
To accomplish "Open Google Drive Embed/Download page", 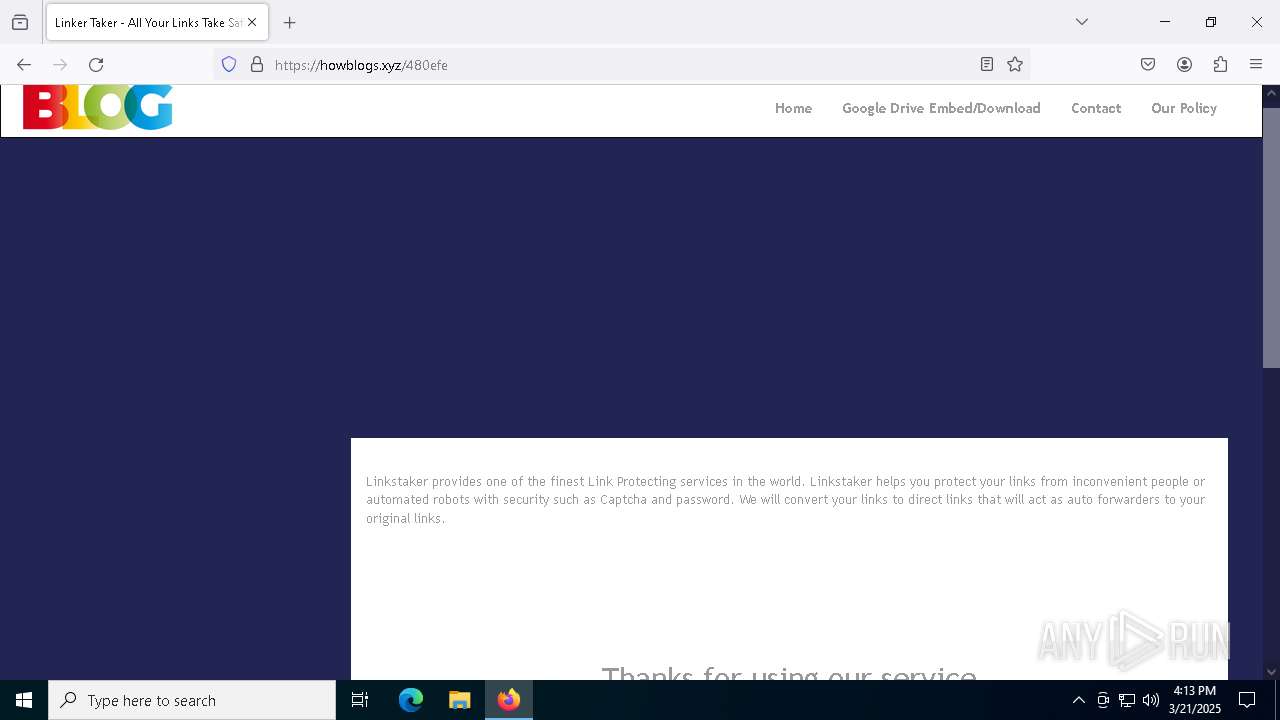I will click(x=941, y=108).
